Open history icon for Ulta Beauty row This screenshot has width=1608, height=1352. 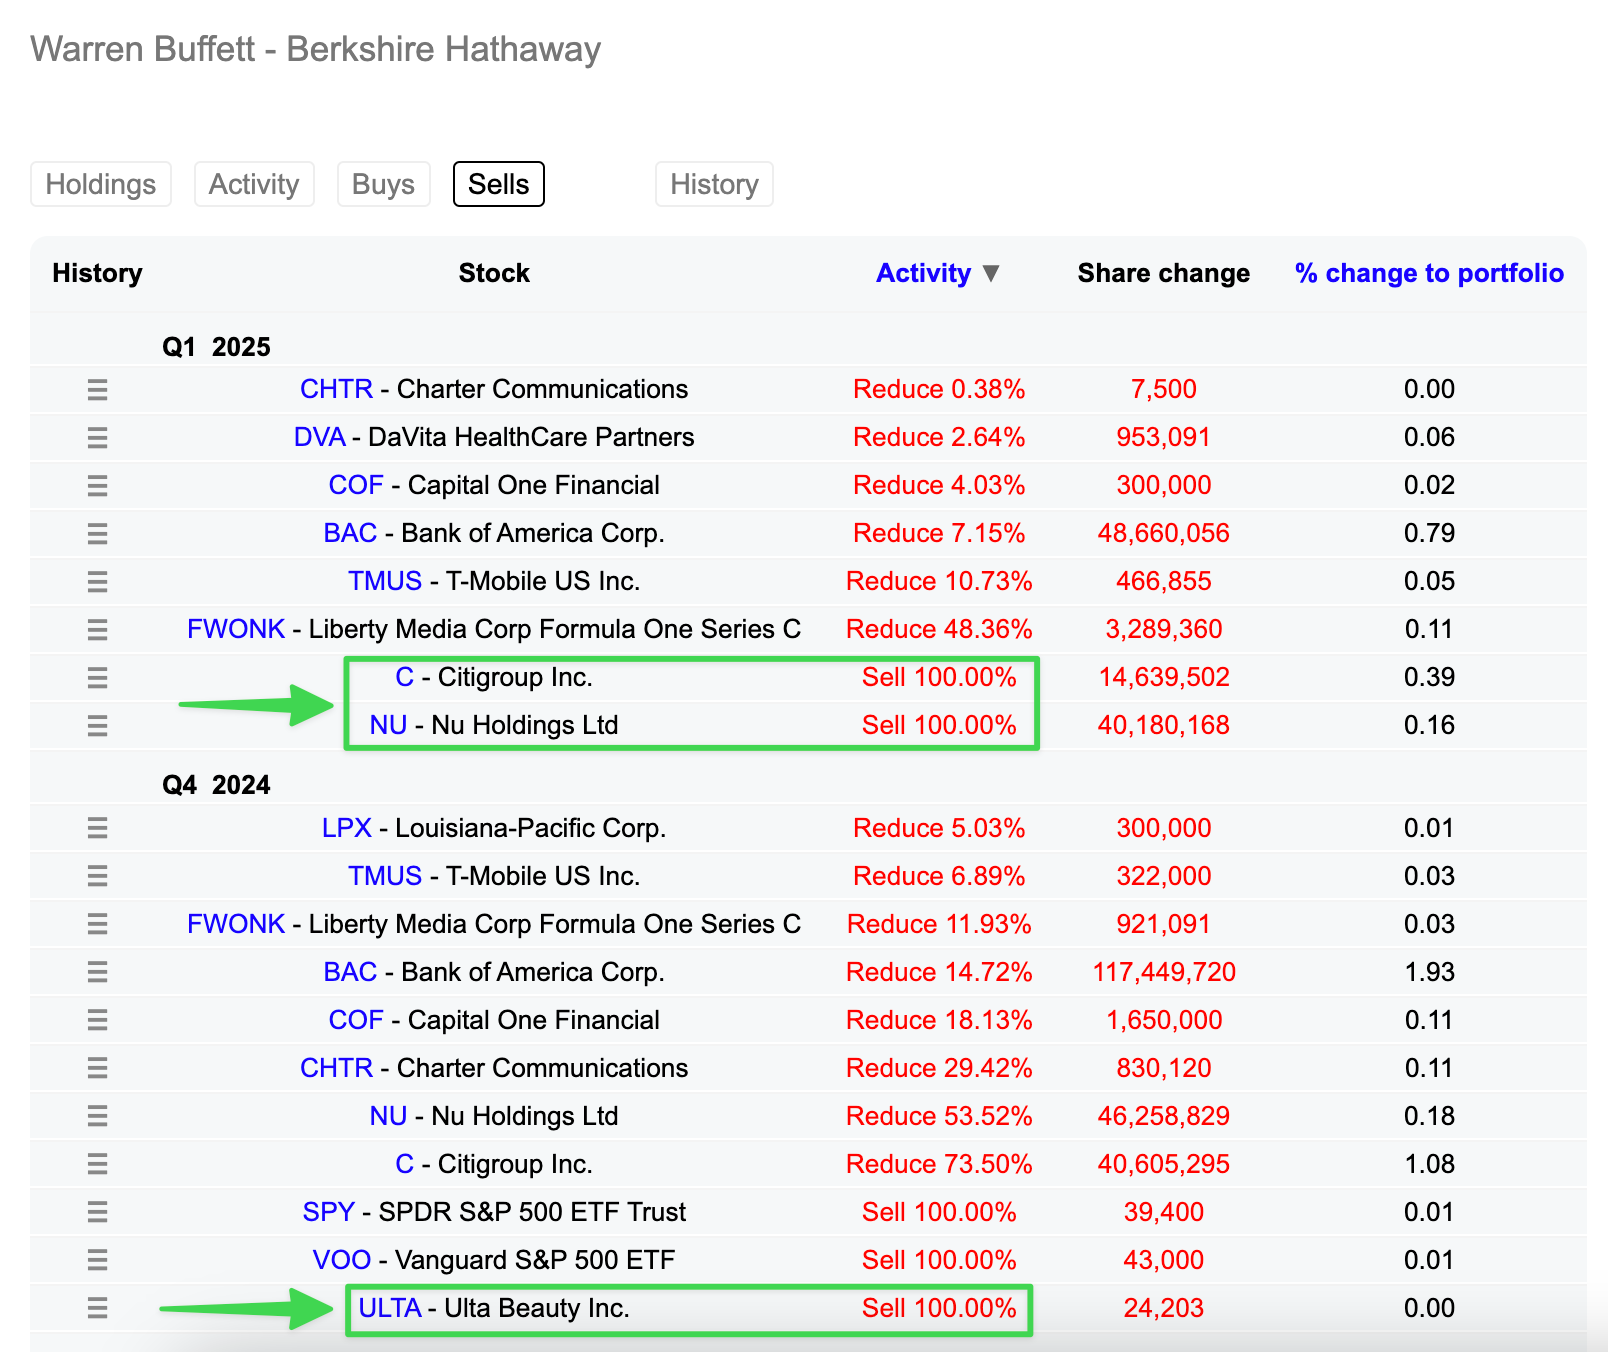(97, 1308)
